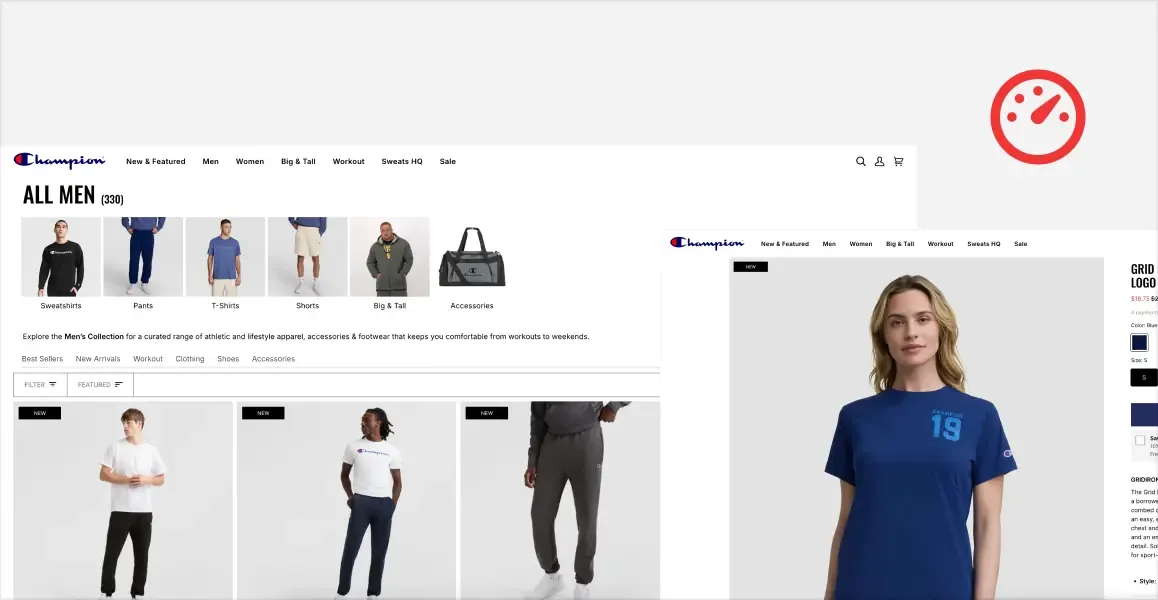This screenshot has width=1158, height=600.
Task: Switch to Accessories tab below description
Action: pyautogui.click(x=273, y=359)
